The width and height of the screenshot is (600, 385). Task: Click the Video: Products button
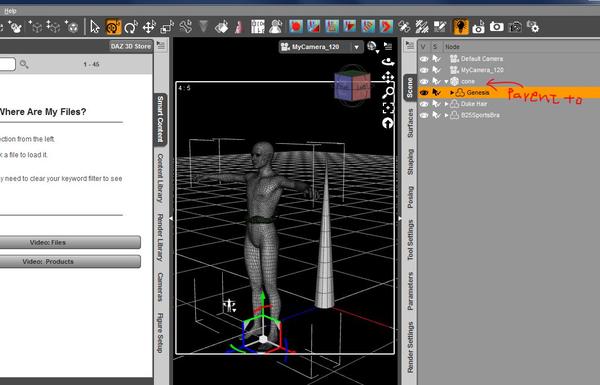coord(69,261)
